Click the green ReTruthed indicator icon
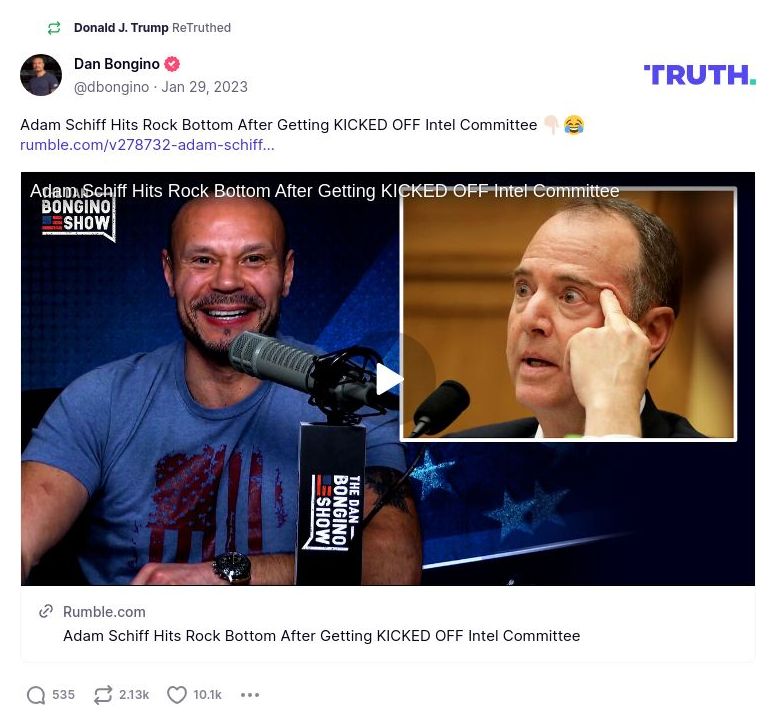This screenshot has width=777, height=725. point(54,28)
